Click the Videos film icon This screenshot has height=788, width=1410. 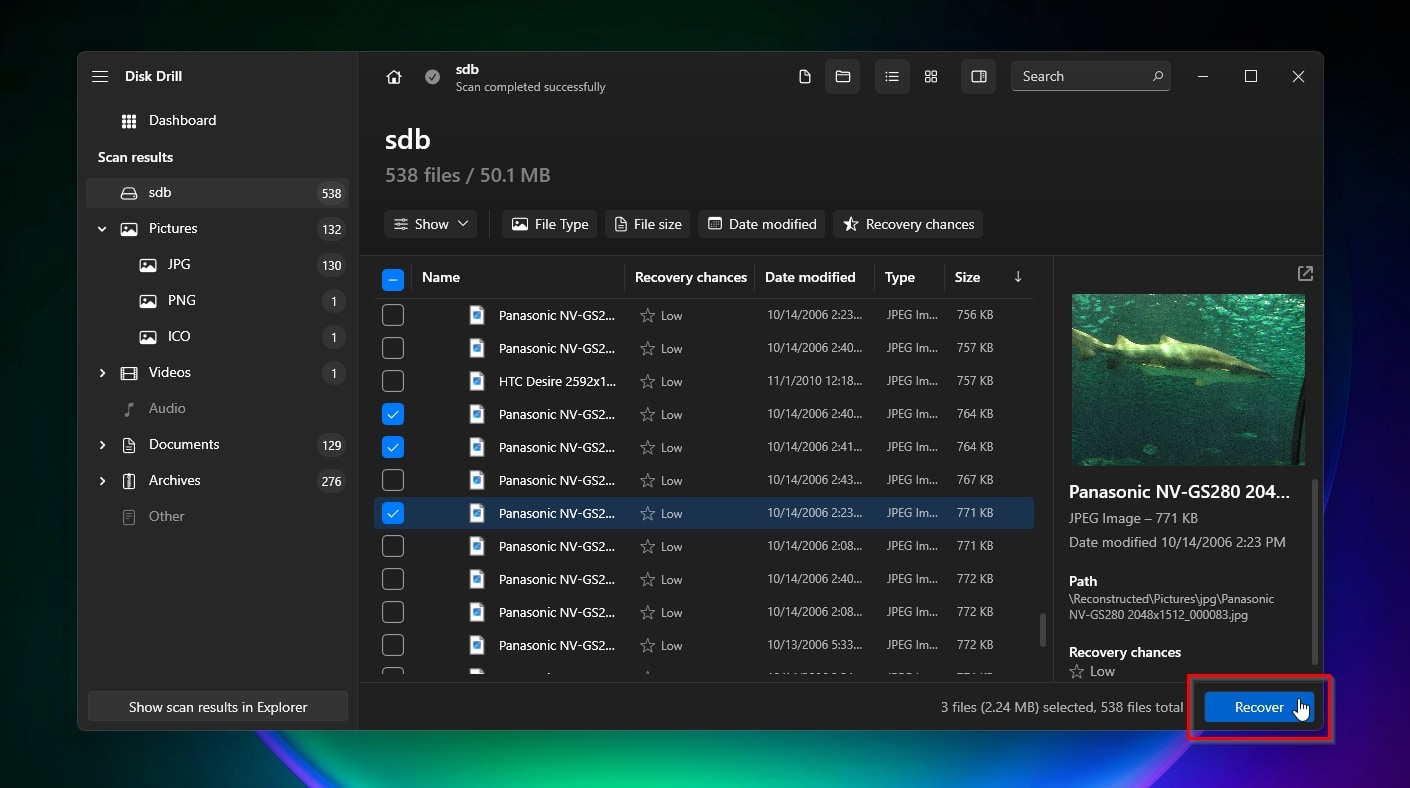pyautogui.click(x=129, y=373)
